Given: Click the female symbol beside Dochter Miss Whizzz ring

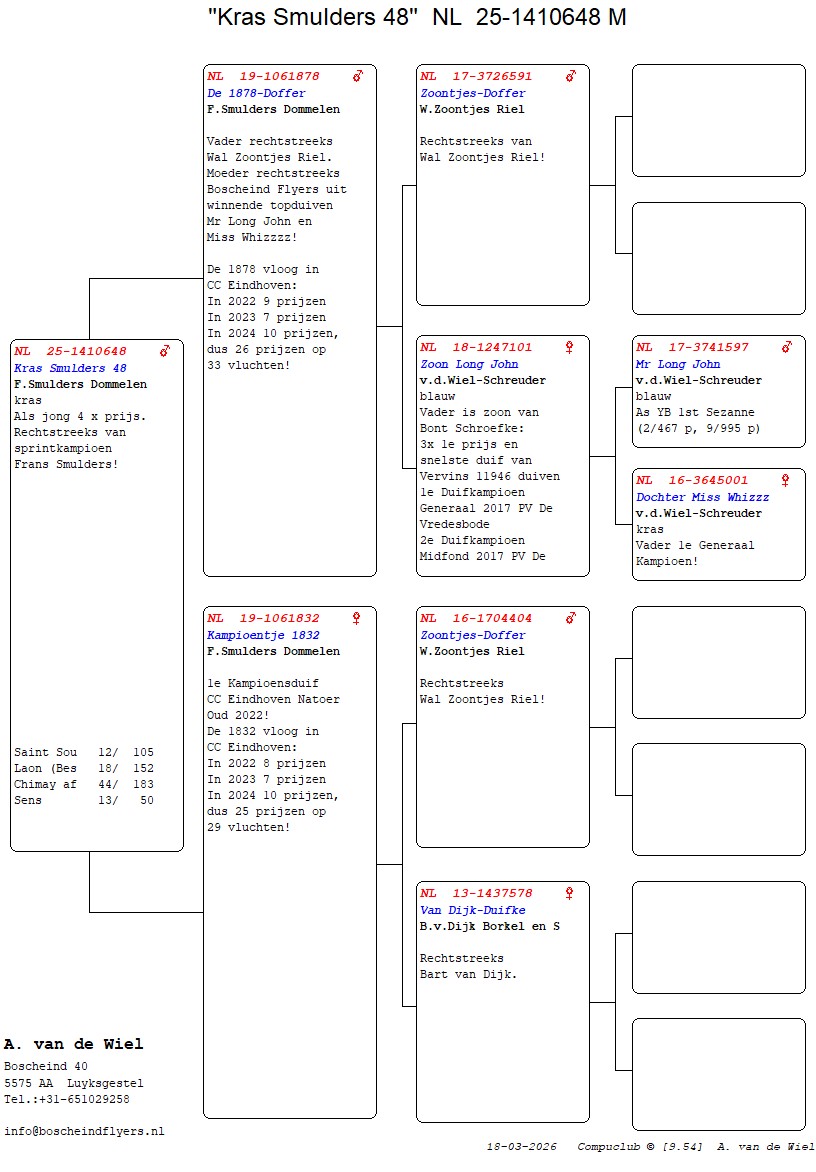Looking at the screenshot, I should click(786, 480).
